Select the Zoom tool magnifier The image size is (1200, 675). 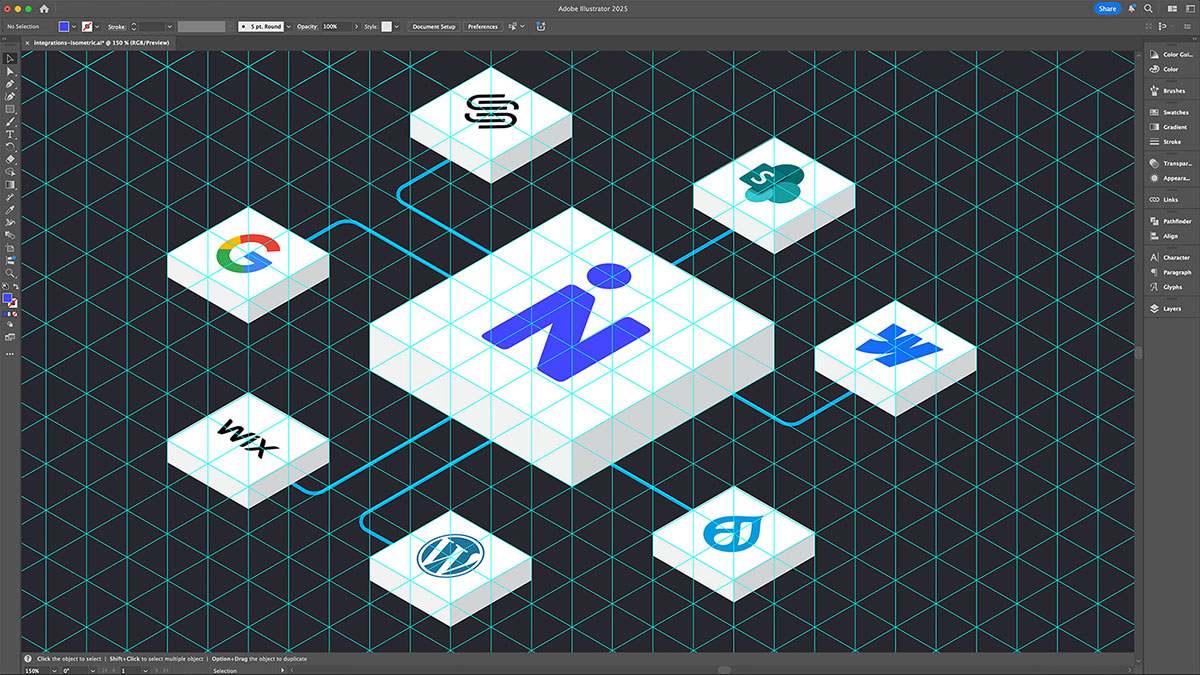pos(10,272)
